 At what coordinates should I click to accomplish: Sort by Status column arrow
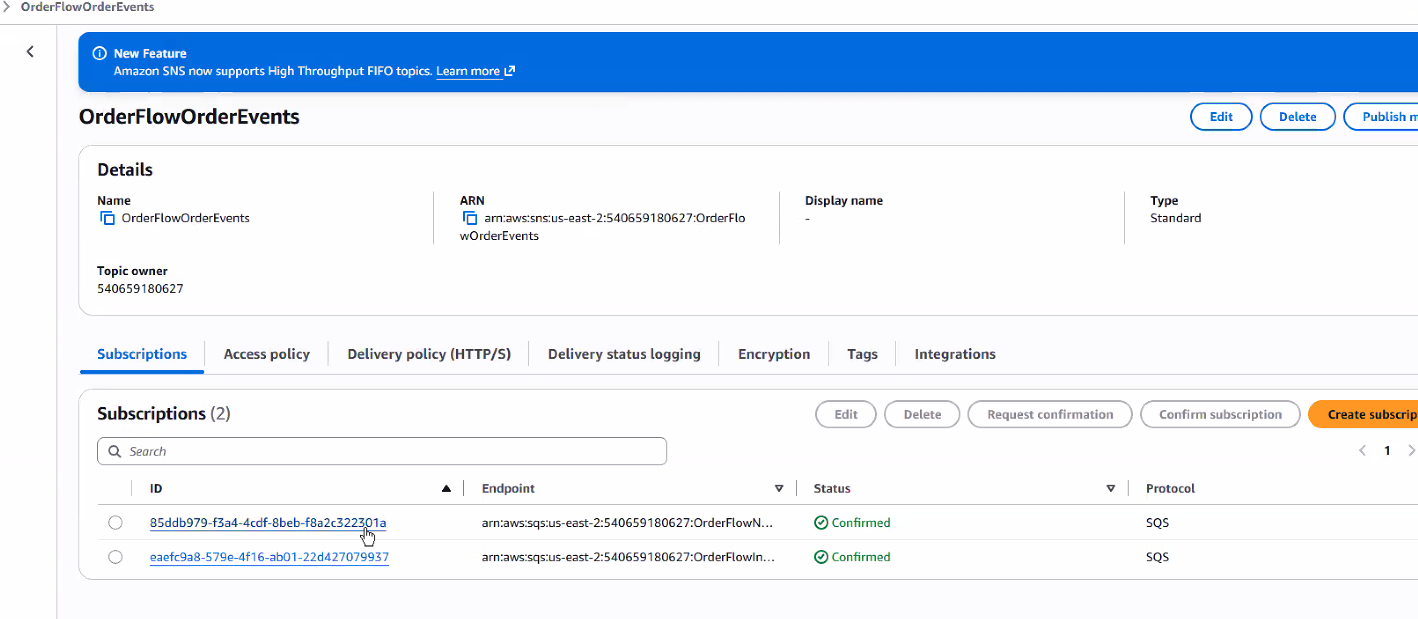[1111, 489]
